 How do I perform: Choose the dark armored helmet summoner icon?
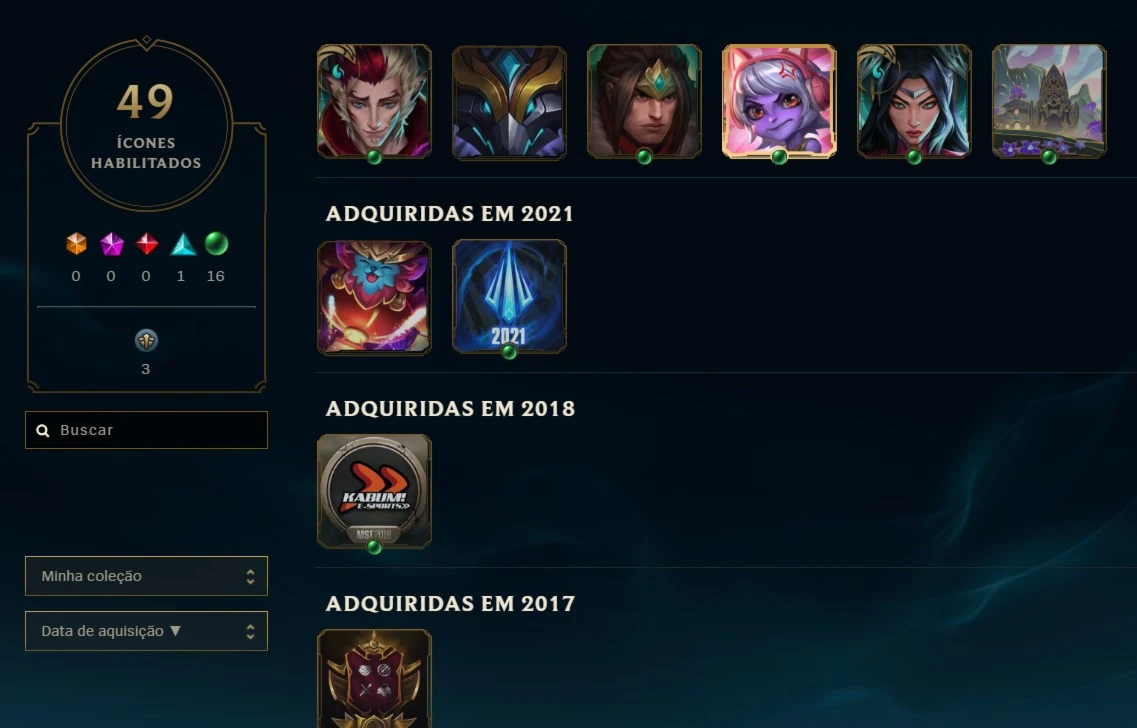coord(509,102)
